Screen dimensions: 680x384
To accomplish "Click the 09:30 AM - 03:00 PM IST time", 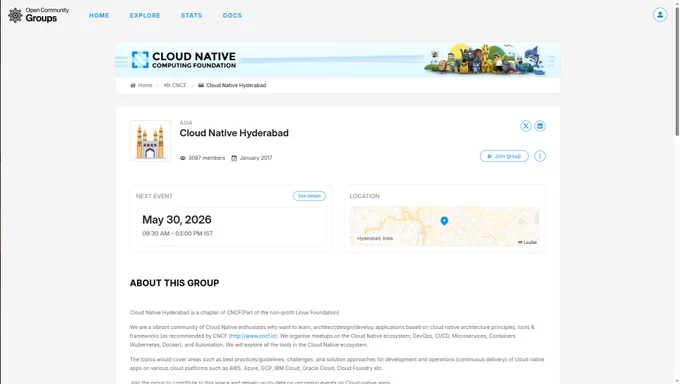I will click(x=177, y=233).
